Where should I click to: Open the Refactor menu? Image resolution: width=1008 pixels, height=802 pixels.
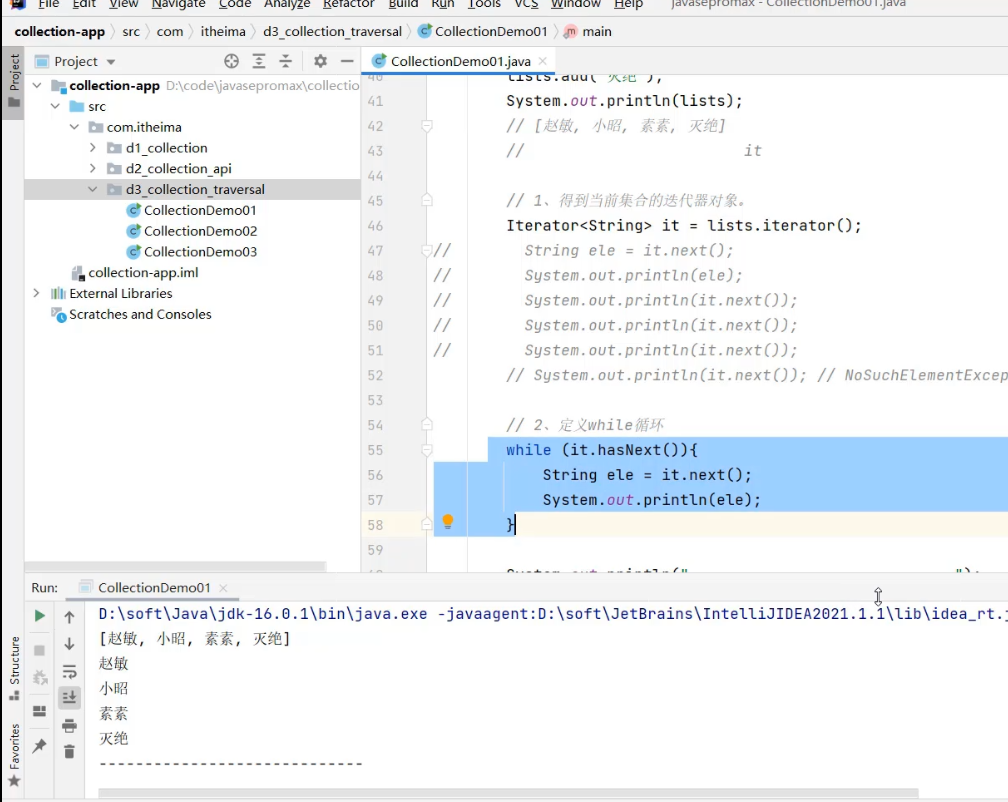coord(348,4)
